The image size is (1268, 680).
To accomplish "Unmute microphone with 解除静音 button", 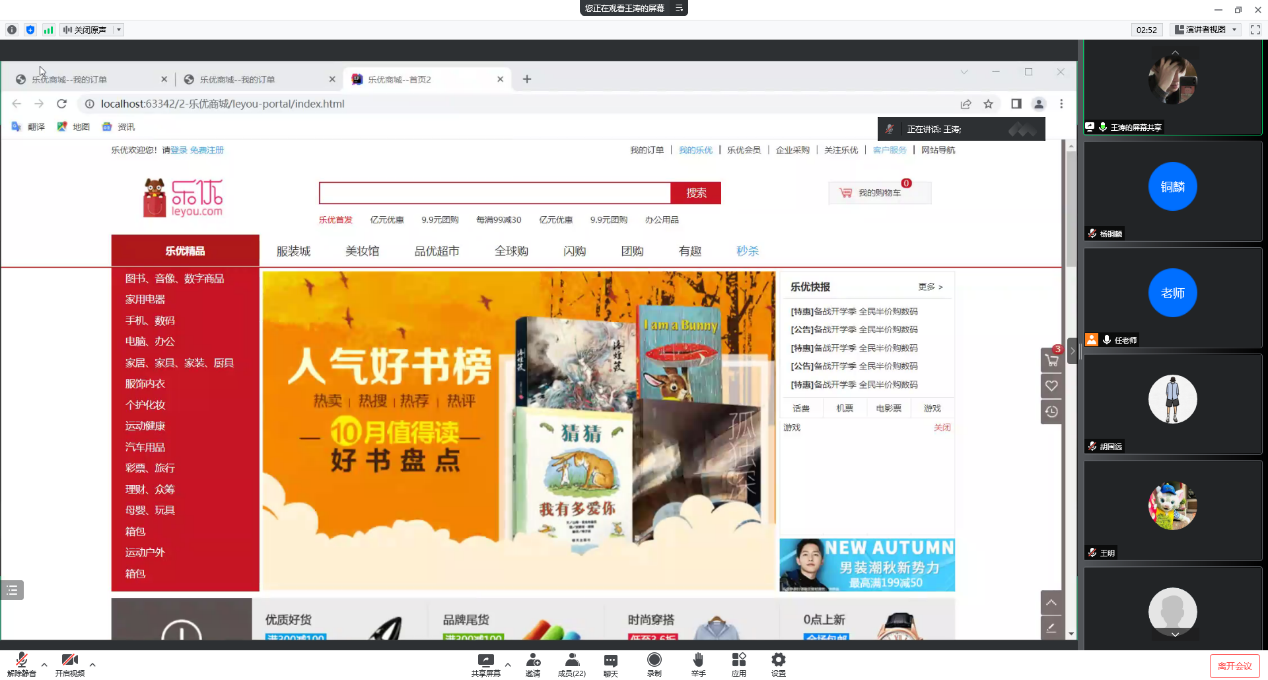I will click(x=21, y=664).
